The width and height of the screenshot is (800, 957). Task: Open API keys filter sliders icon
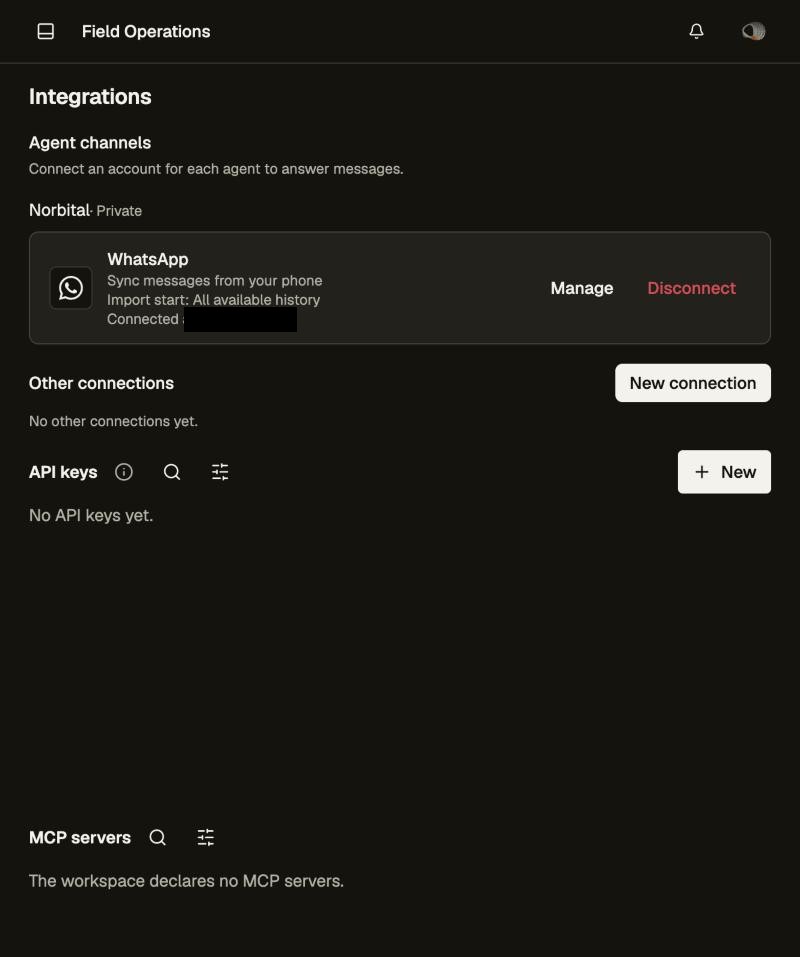pyautogui.click(x=220, y=472)
